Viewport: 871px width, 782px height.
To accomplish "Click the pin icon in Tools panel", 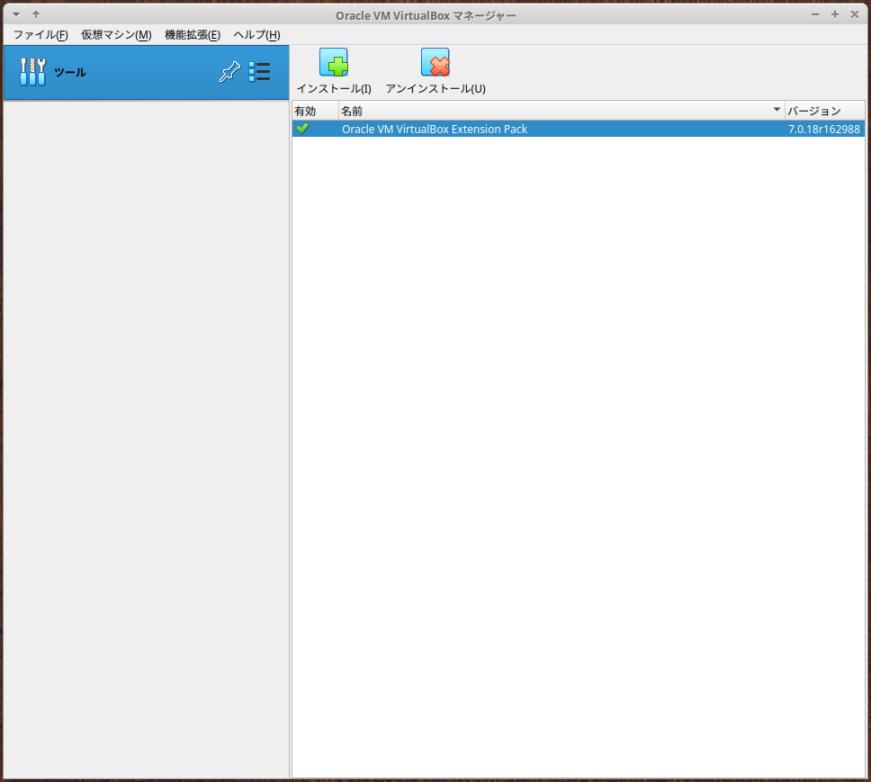I will coord(229,72).
